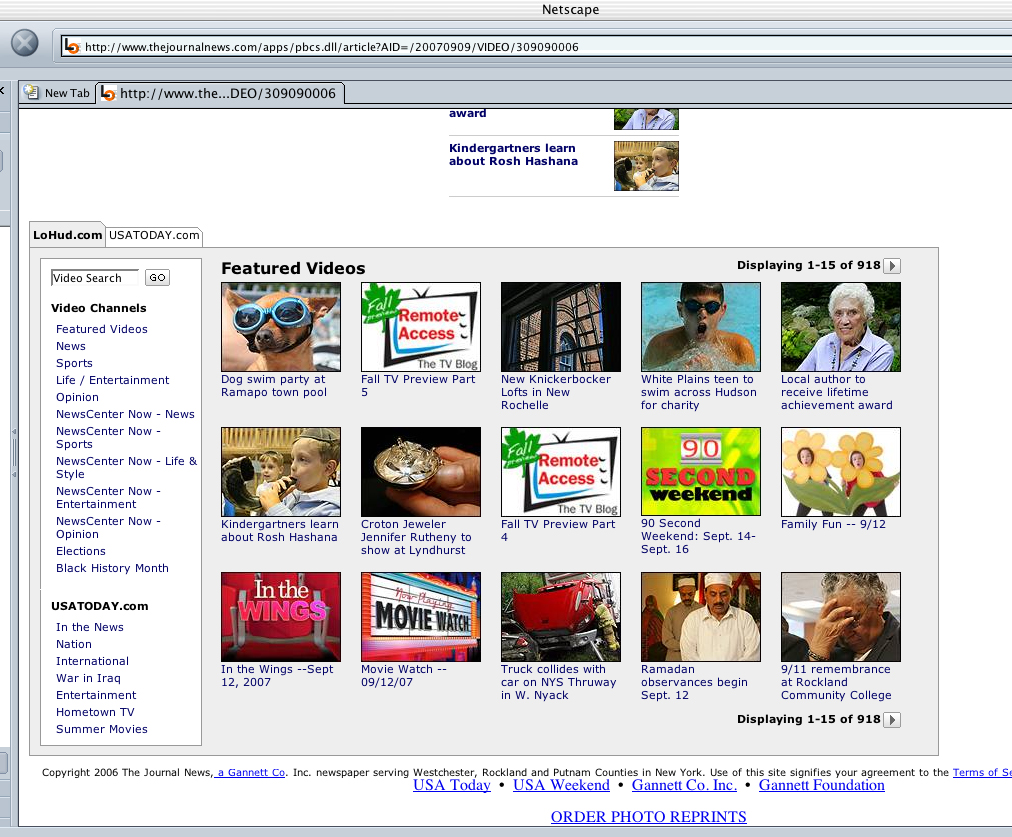1012x837 pixels.
Task: Open USATODAY Entertainment channel link
Action: pyautogui.click(x=96, y=695)
